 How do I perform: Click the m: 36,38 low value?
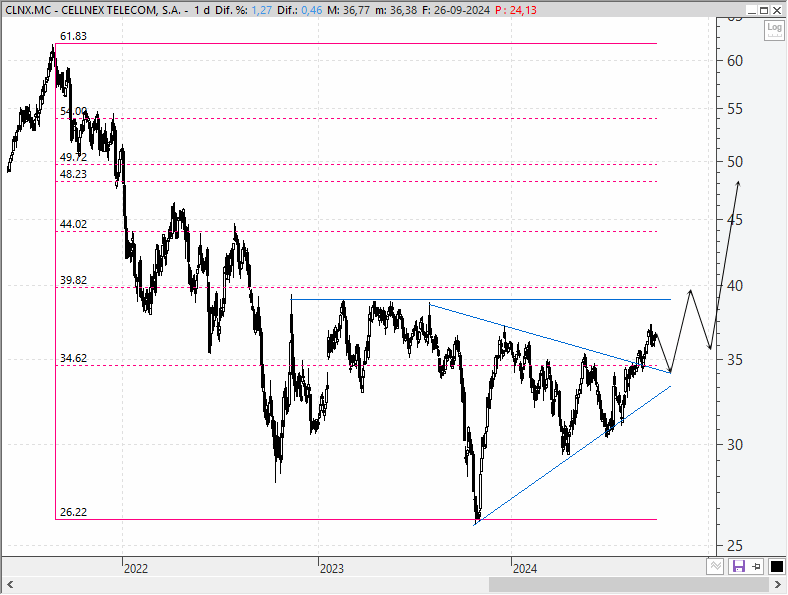tap(396, 10)
